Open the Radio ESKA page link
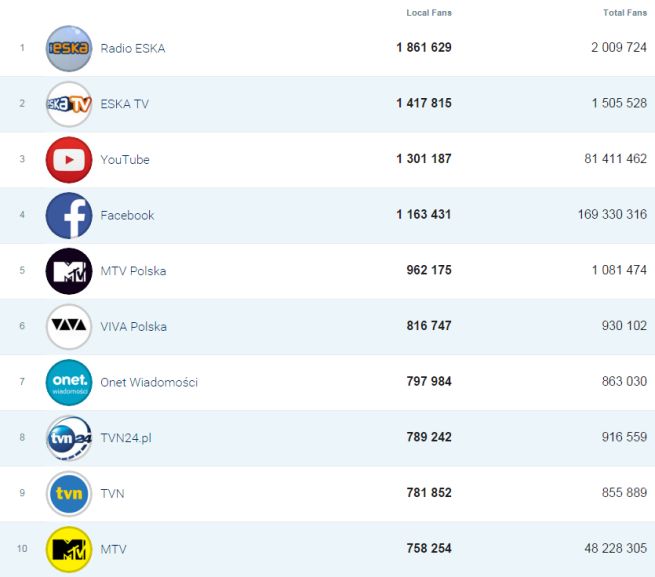The image size is (655, 577). [x=133, y=48]
